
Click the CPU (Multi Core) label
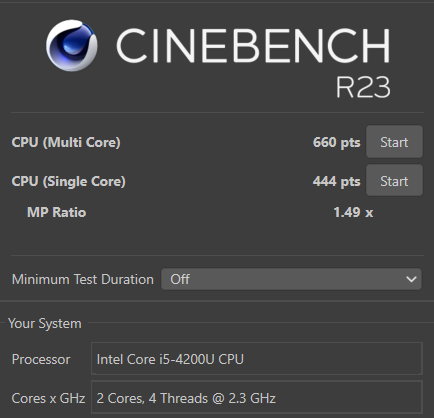(66, 143)
